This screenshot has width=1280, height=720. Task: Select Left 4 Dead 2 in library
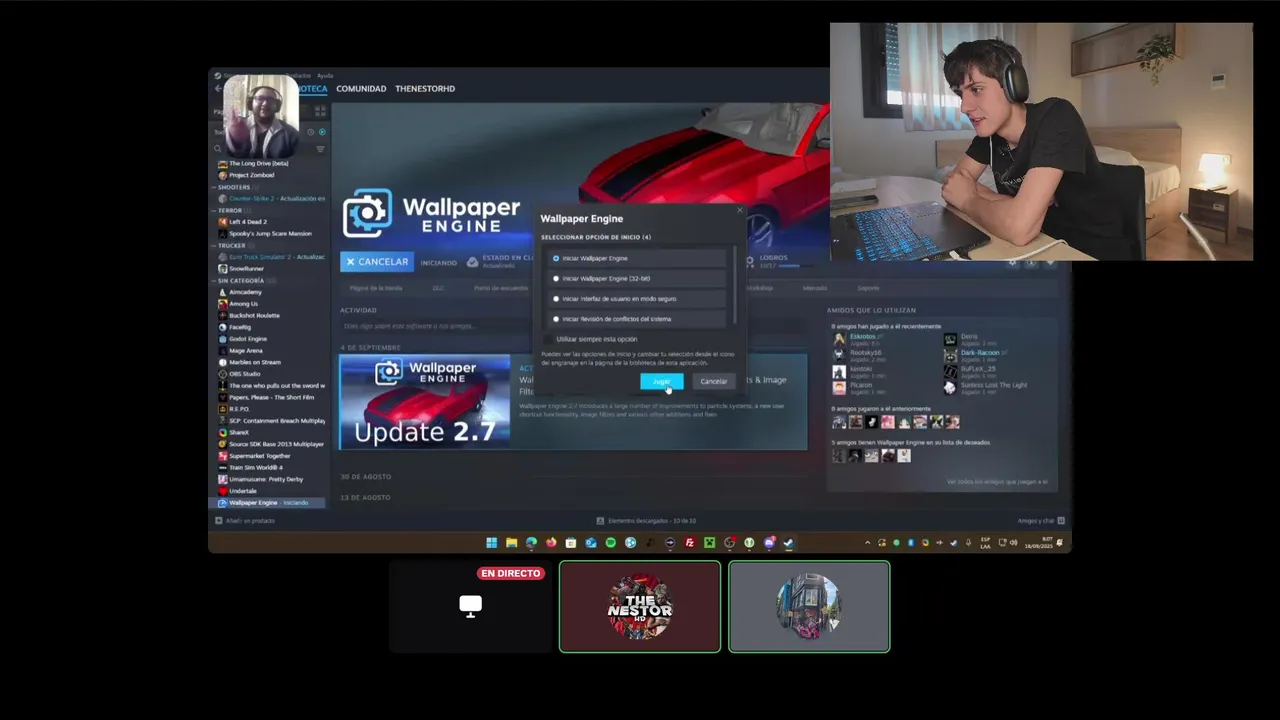247,222
